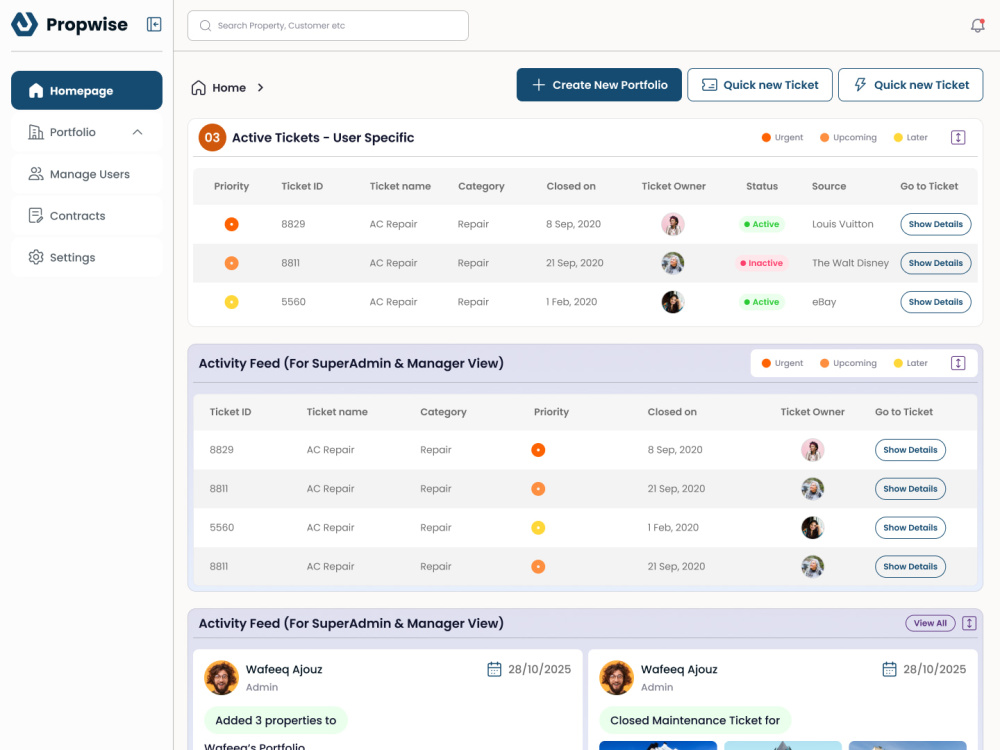Click owner avatar in Activity Feed 8829 row
Image resolution: width=1000 pixels, height=750 pixels.
pos(812,450)
